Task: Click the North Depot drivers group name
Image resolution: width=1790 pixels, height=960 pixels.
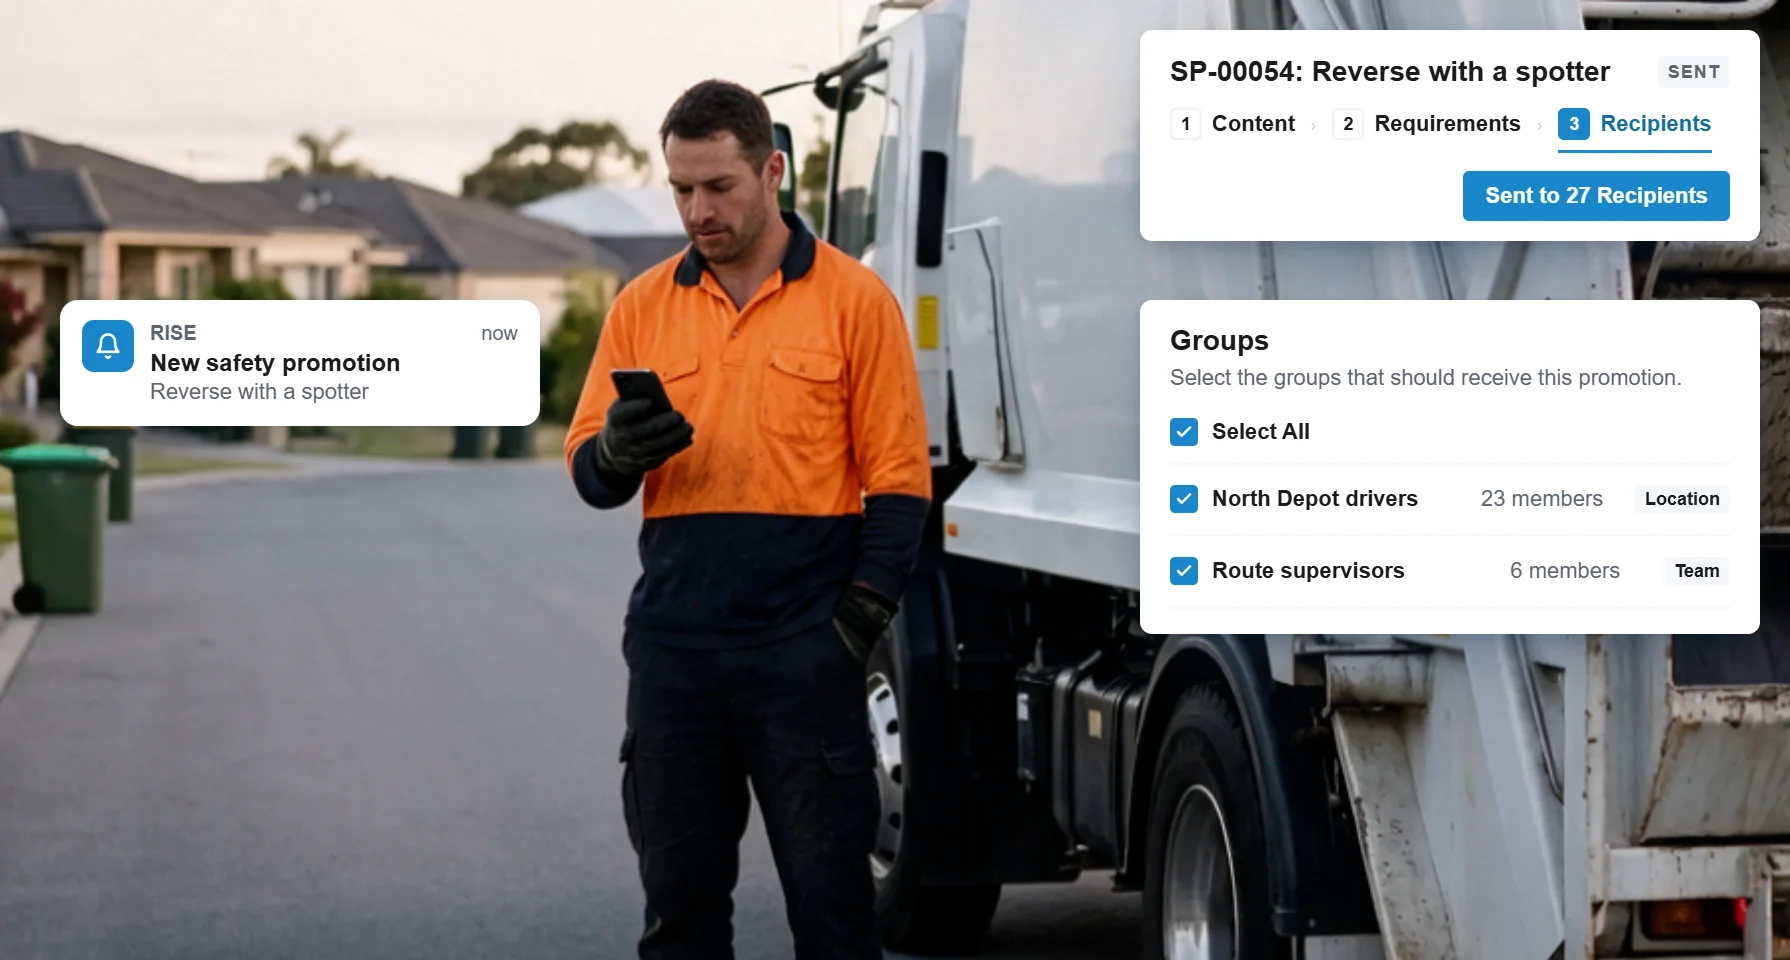Action: pyautogui.click(x=1315, y=499)
